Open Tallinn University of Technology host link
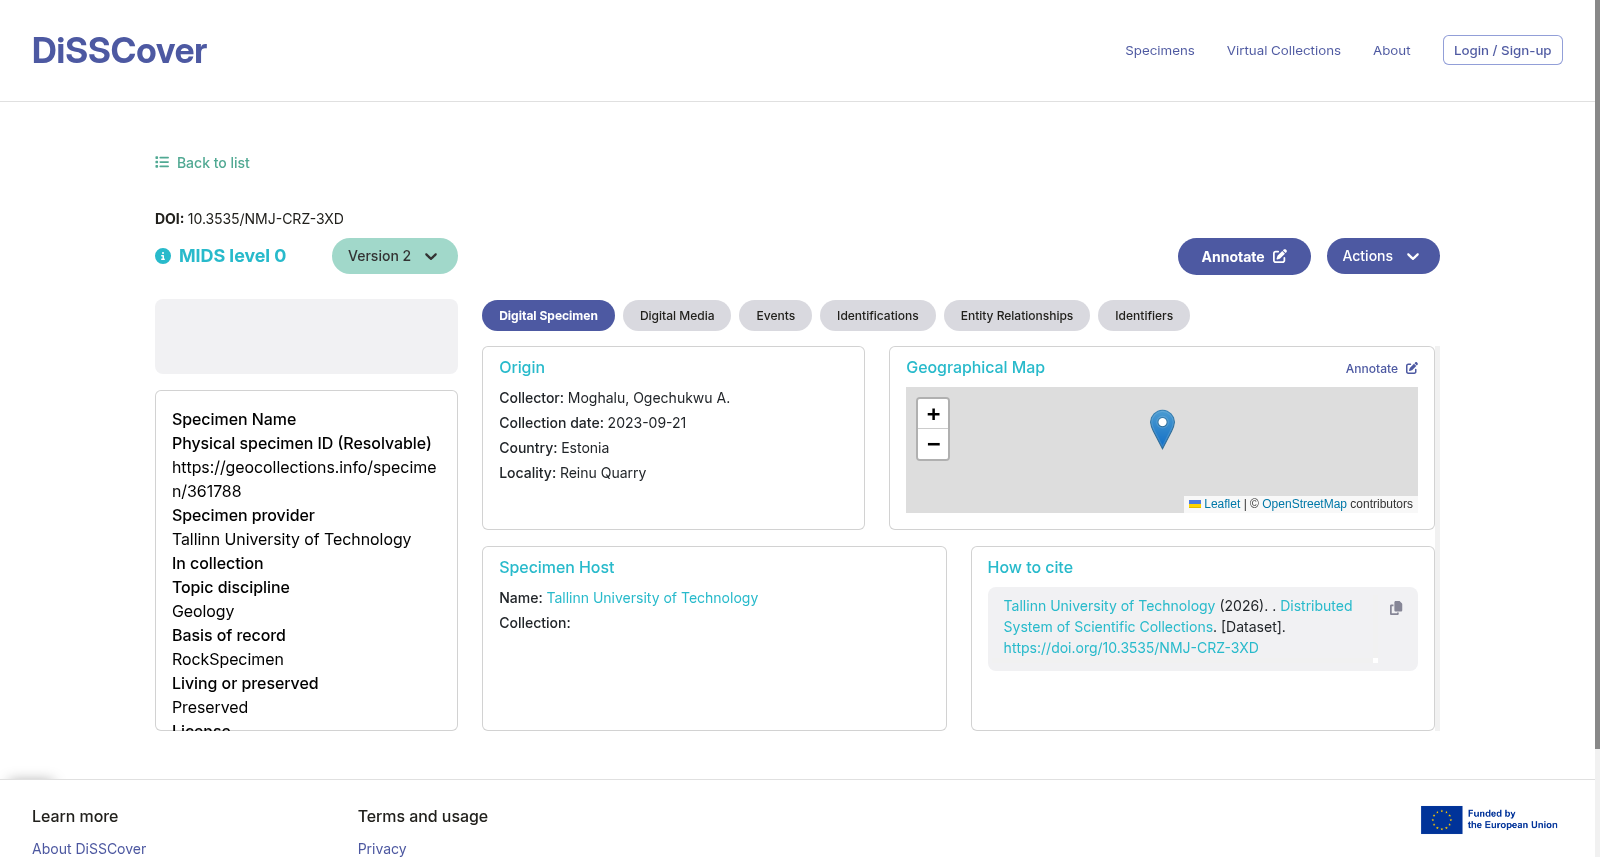1600x857 pixels. point(652,598)
